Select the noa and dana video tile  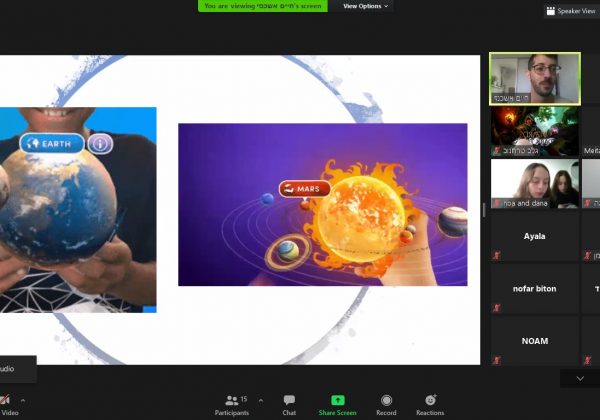pos(535,184)
